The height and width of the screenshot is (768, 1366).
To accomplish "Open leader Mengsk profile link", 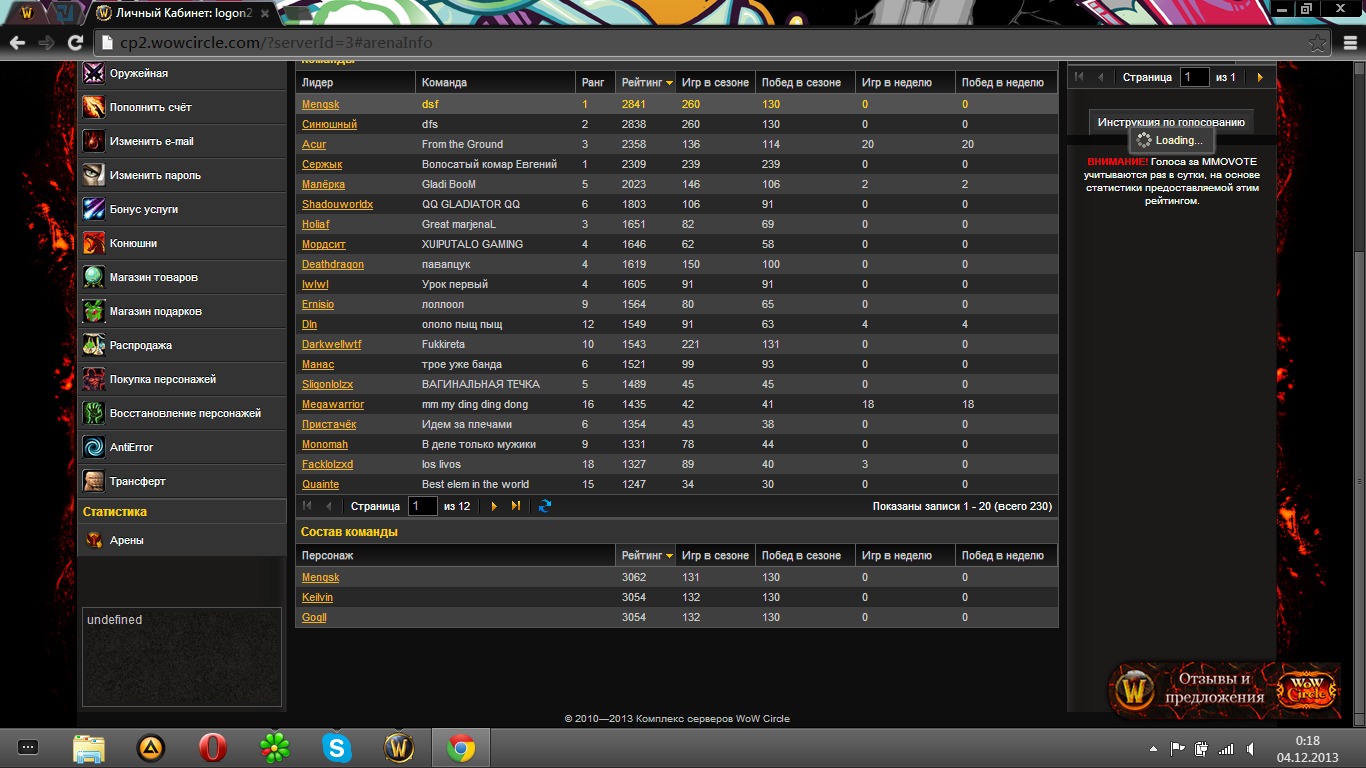I will point(320,104).
